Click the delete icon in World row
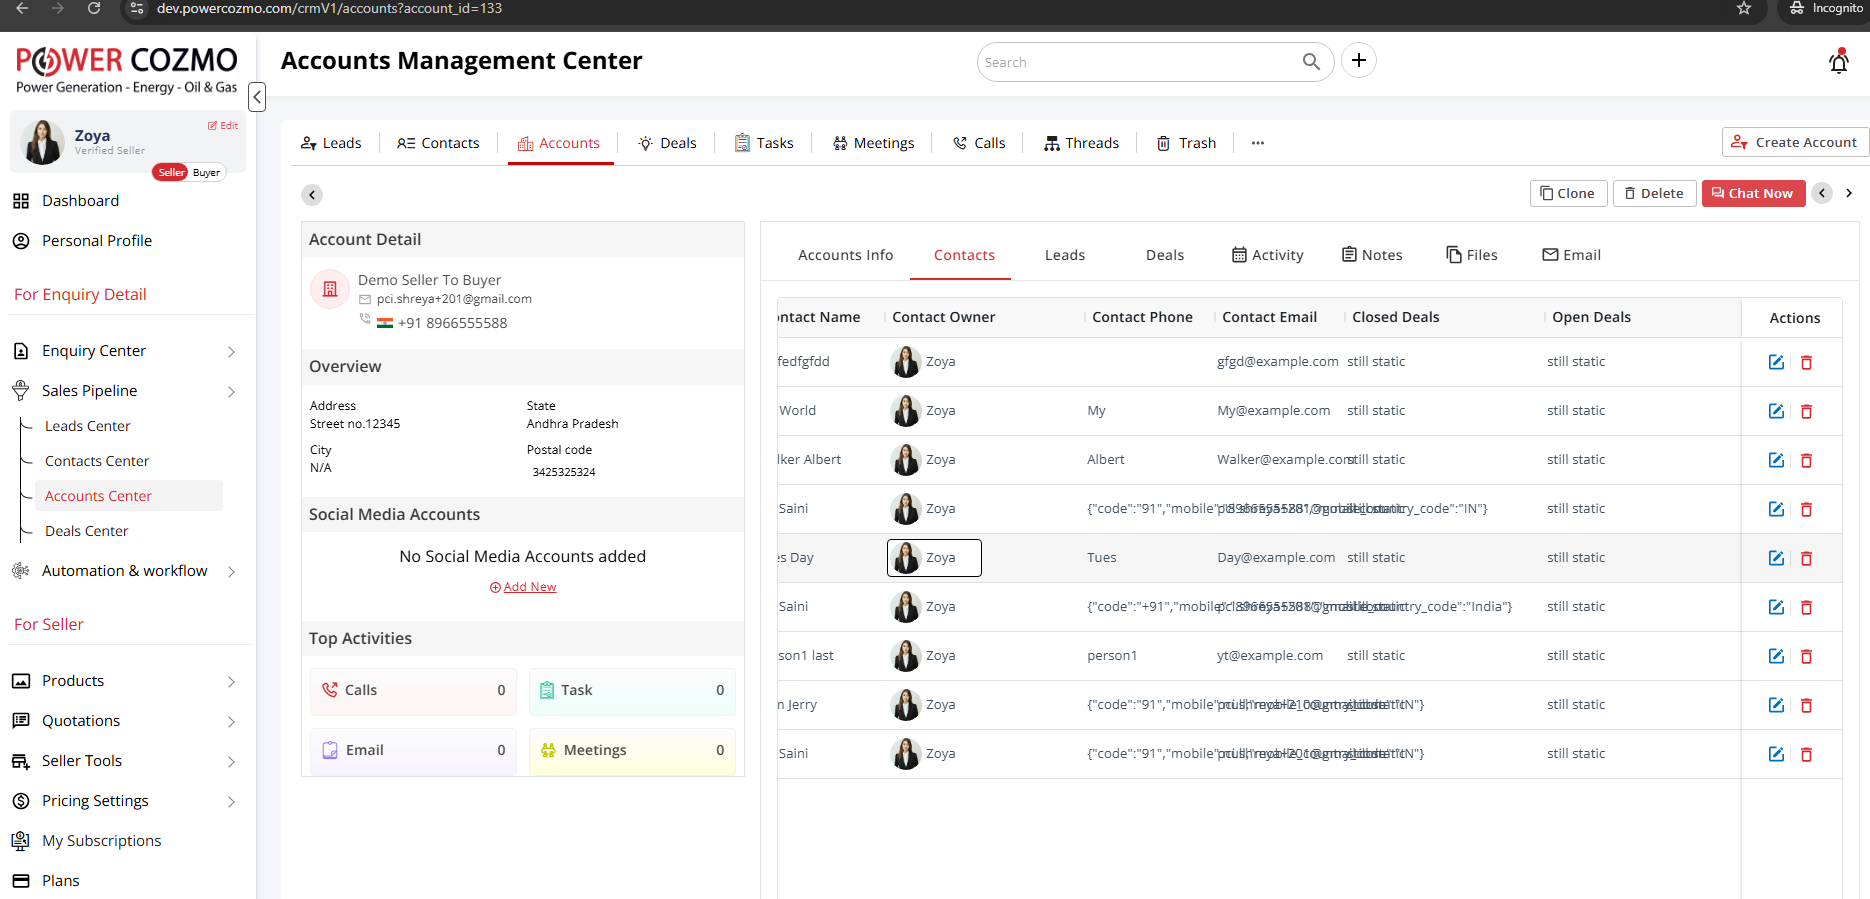 click(x=1806, y=411)
